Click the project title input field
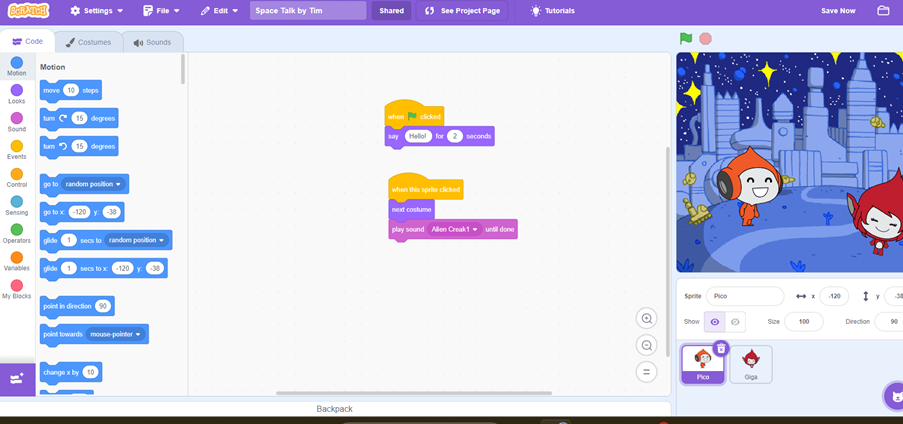This screenshot has width=903, height=424. pos(308,11)
